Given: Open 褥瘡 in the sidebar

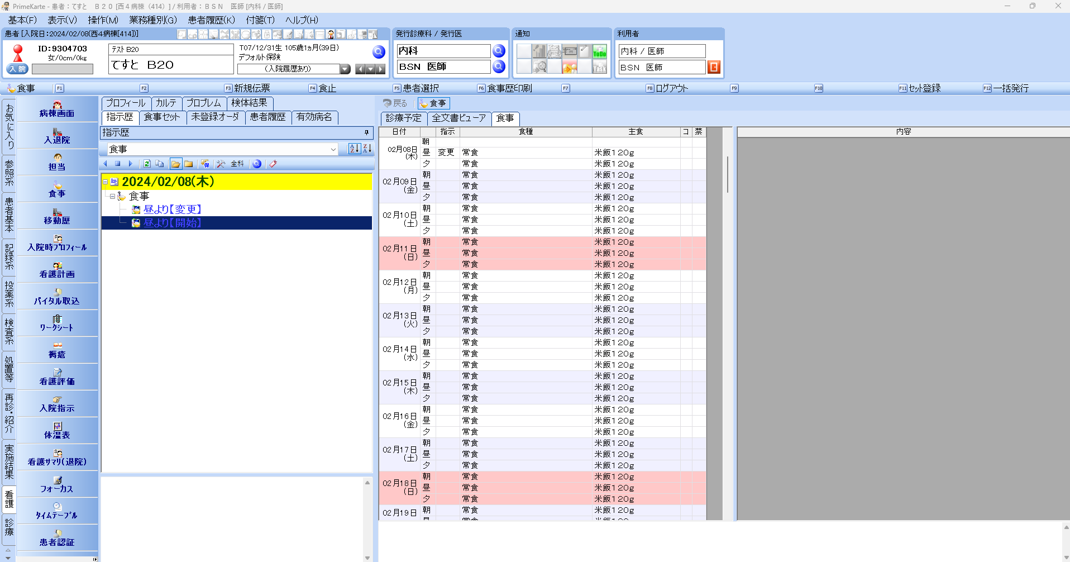Looking at the screenshot, I should (x=57, y=351).
